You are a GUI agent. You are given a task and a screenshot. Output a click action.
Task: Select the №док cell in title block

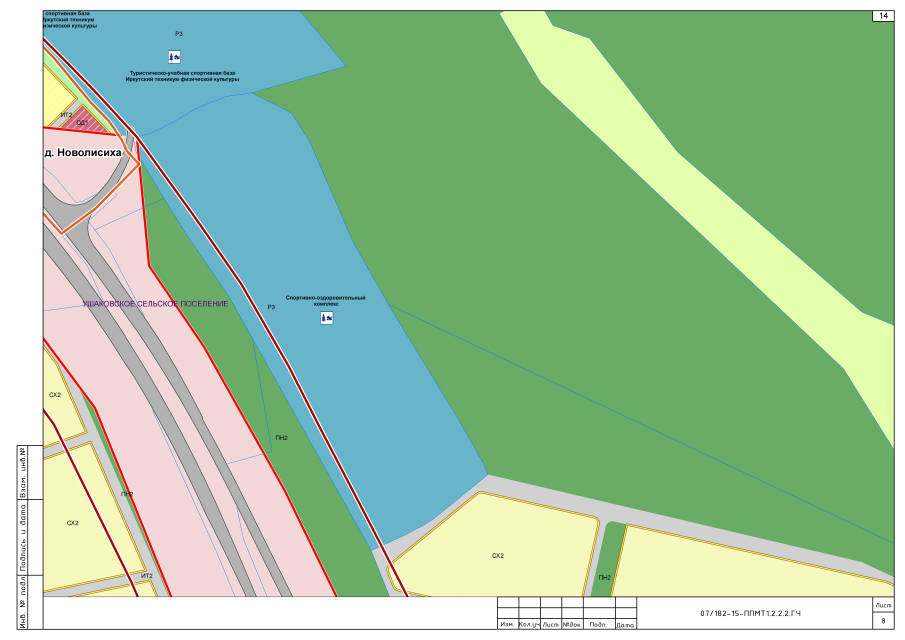572,625
